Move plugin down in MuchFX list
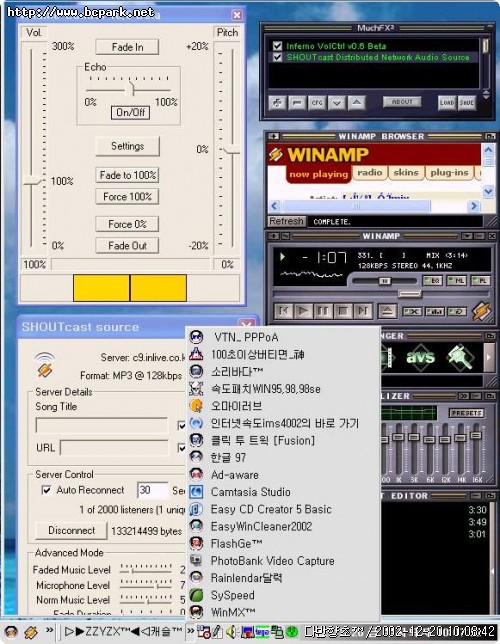 pyautogui.click(x=336, y=102)
